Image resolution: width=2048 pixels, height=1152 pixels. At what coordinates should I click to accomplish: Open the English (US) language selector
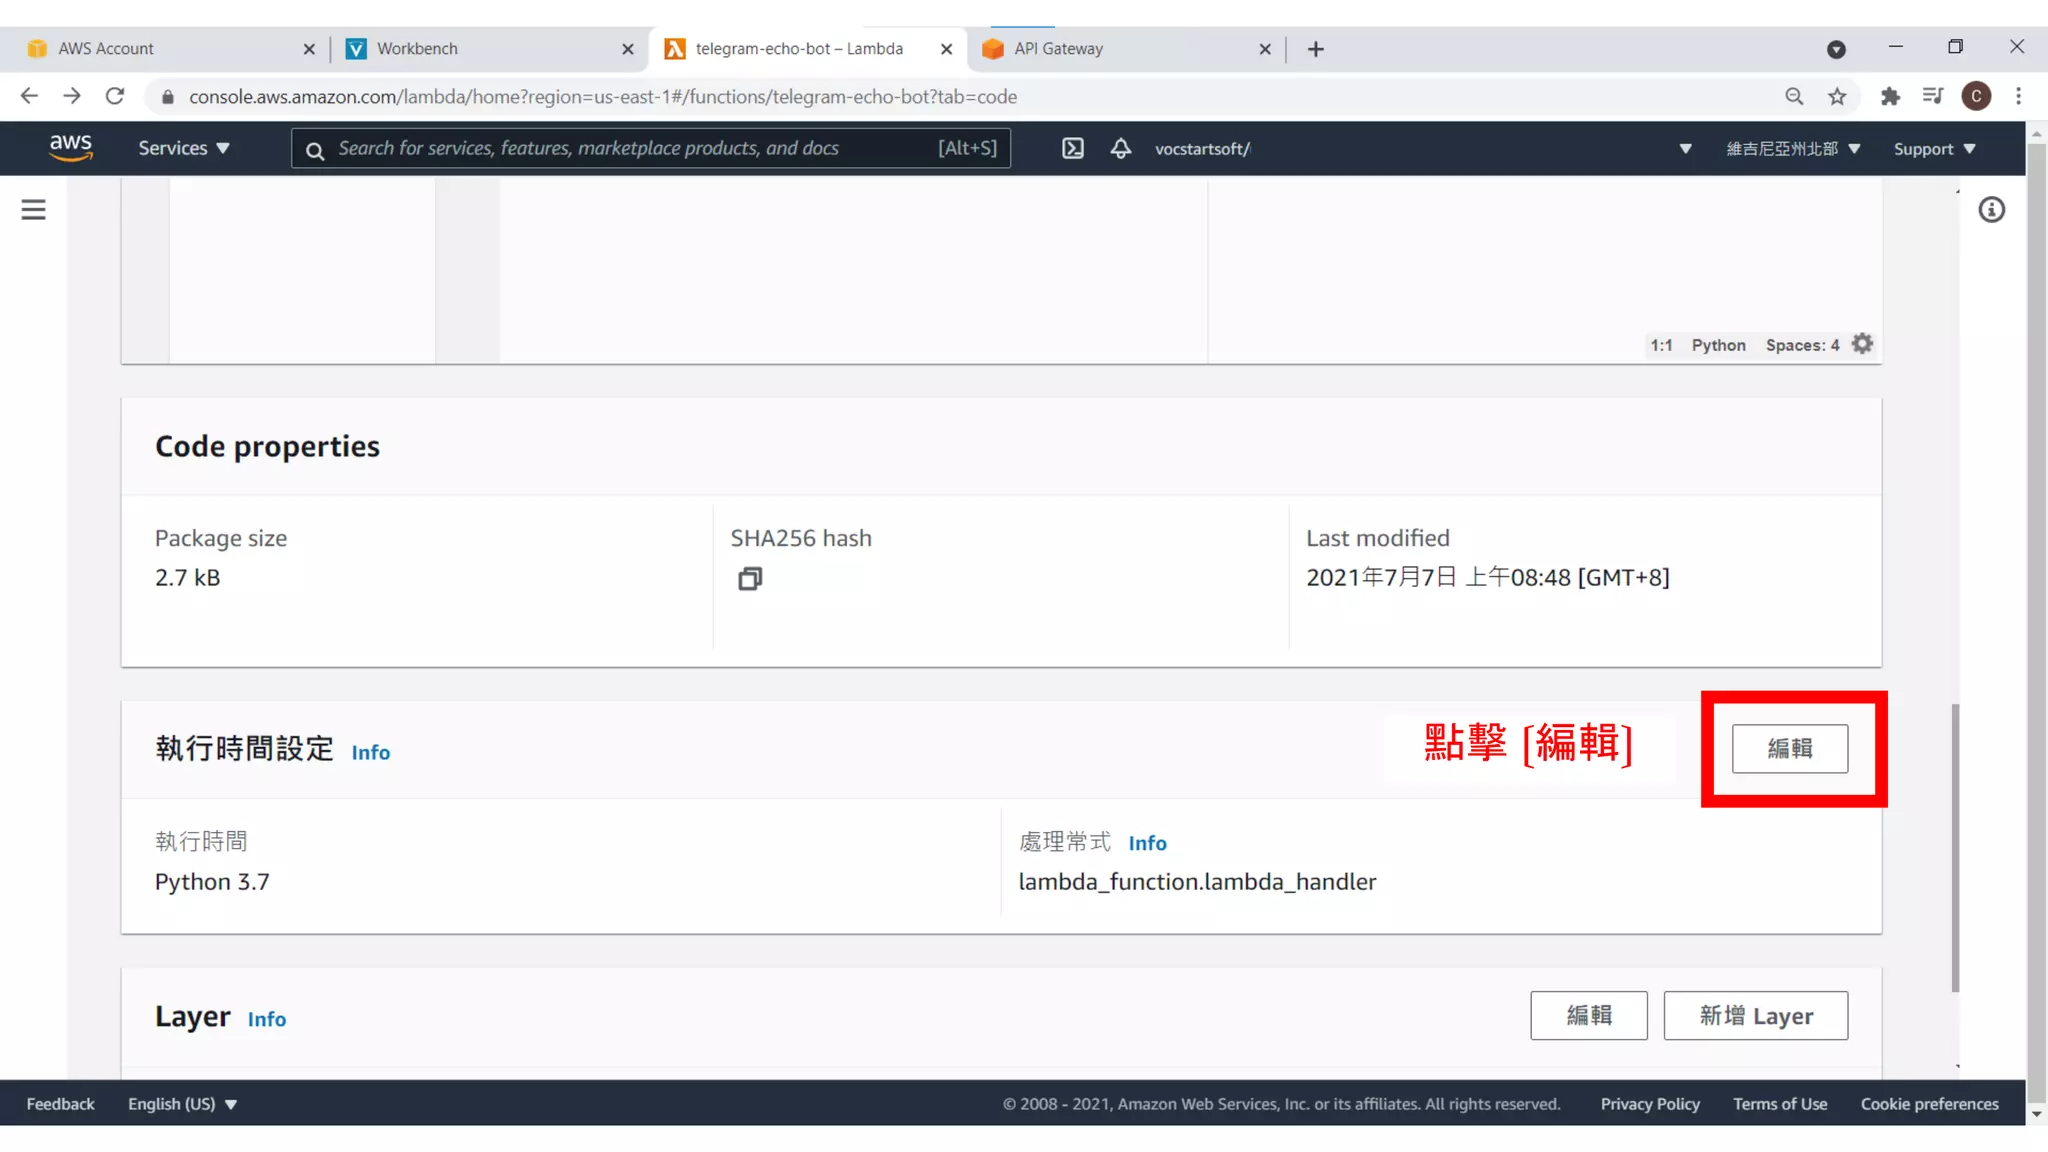point(182,1104)
